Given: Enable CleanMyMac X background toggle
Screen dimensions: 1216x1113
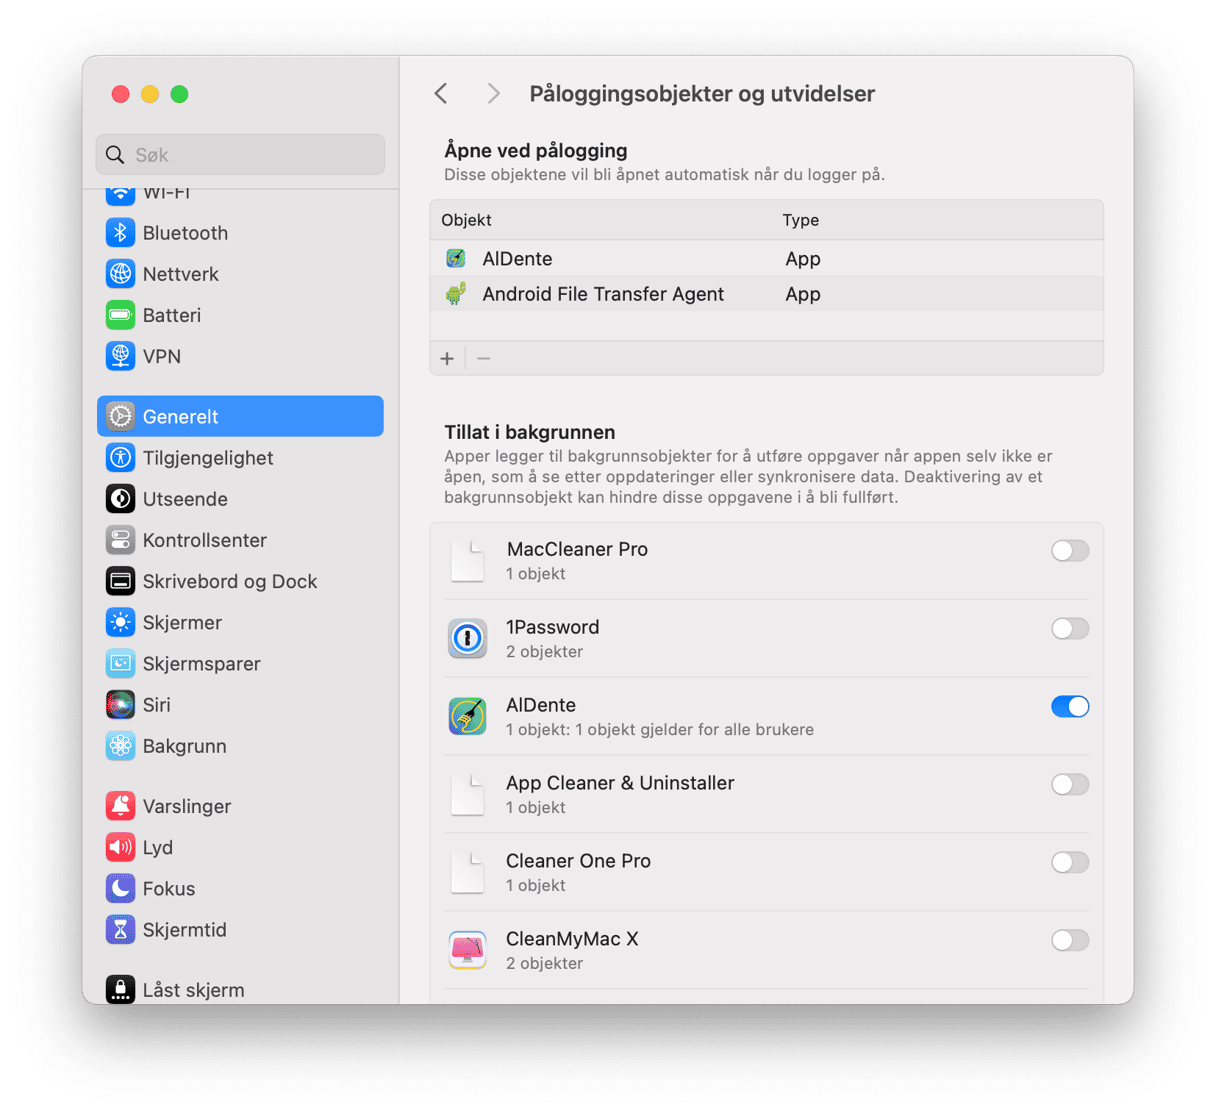Looking at the screenshot, I should [x=1070, y=941].
